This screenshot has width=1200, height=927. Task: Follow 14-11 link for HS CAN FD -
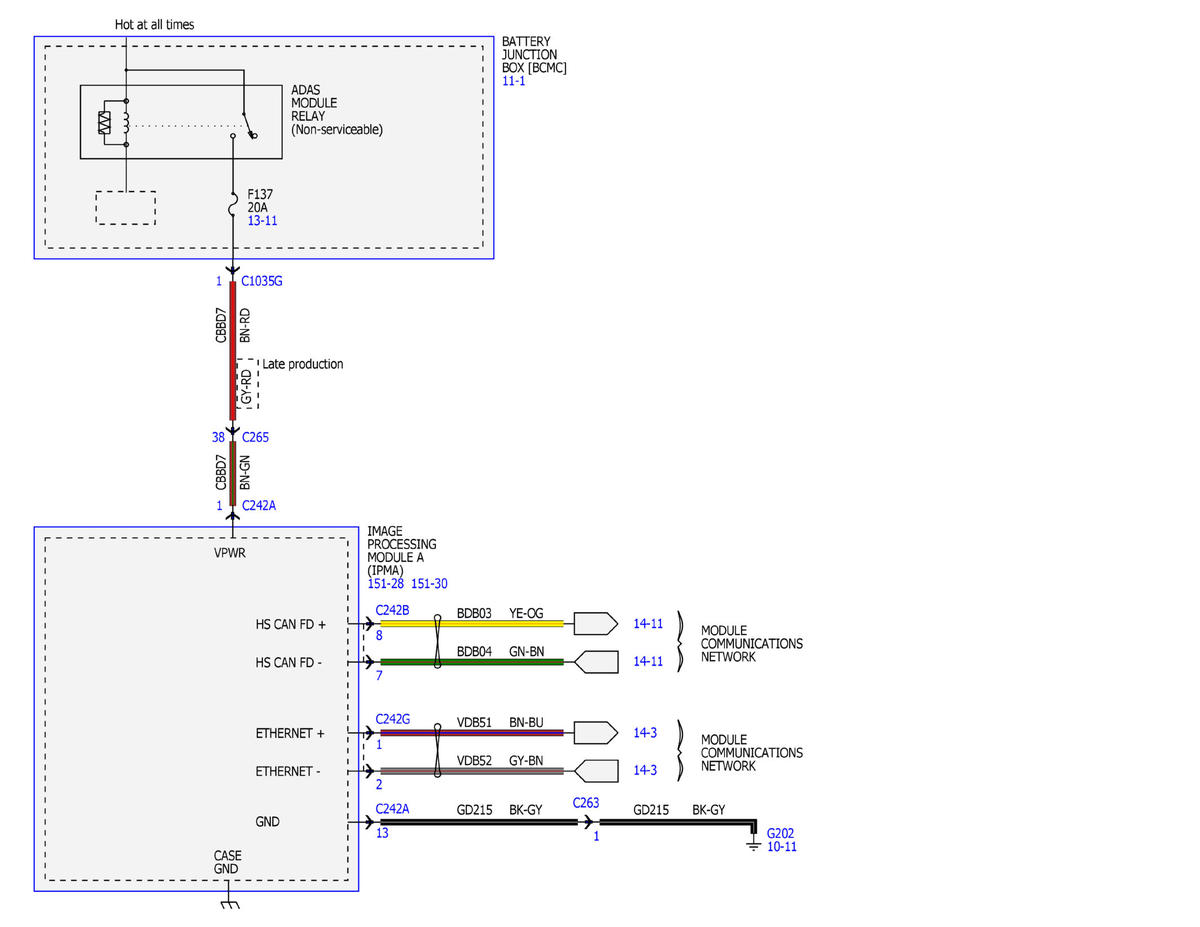point(648,662)
